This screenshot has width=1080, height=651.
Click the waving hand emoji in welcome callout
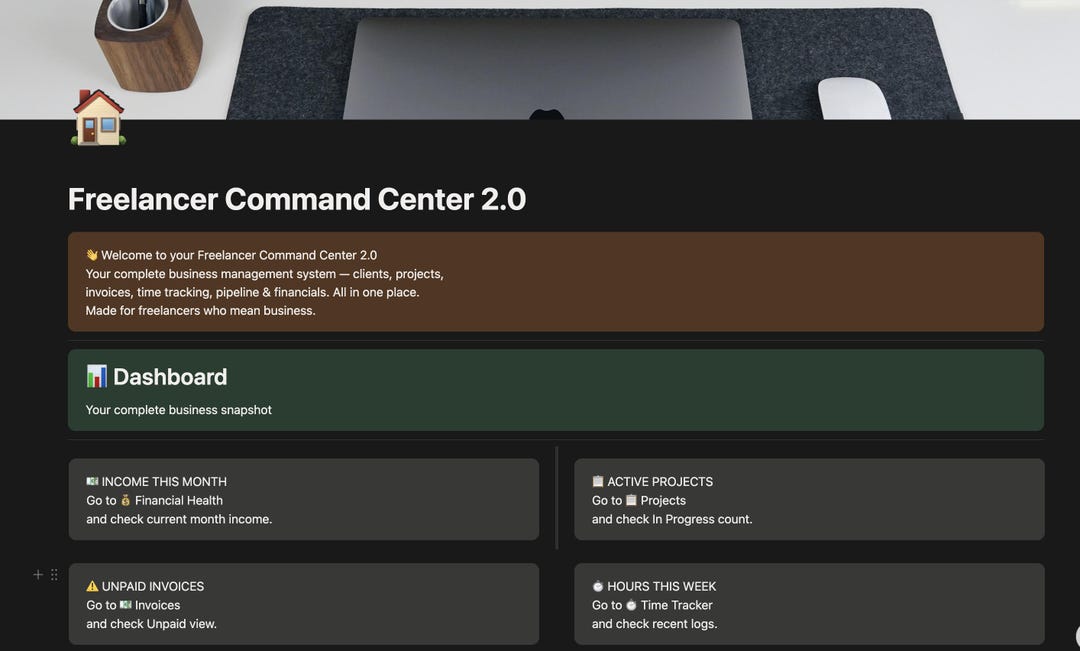tap(92, 255)
